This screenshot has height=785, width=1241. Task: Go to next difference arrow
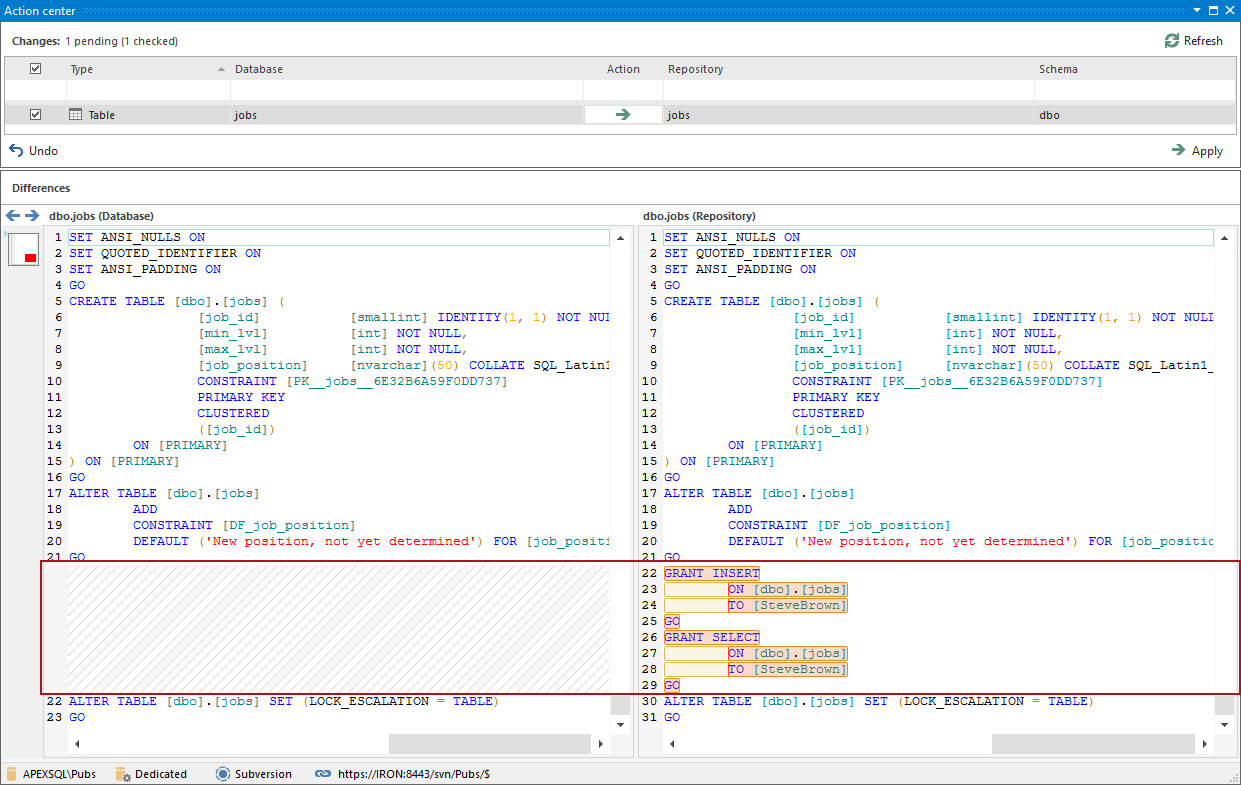pyautogui.click(x=32, y=216)
